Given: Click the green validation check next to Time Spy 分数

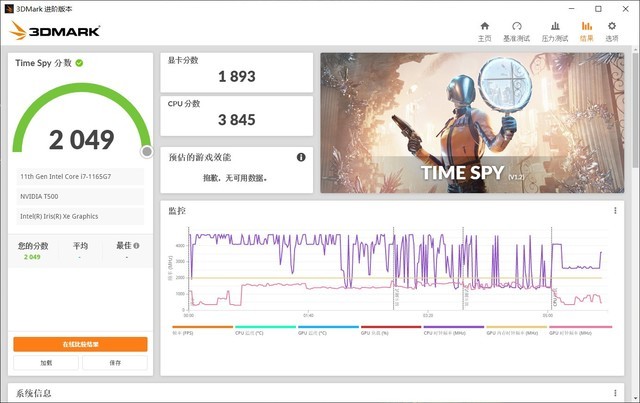Looking at the screenshot, I should 79,63.
